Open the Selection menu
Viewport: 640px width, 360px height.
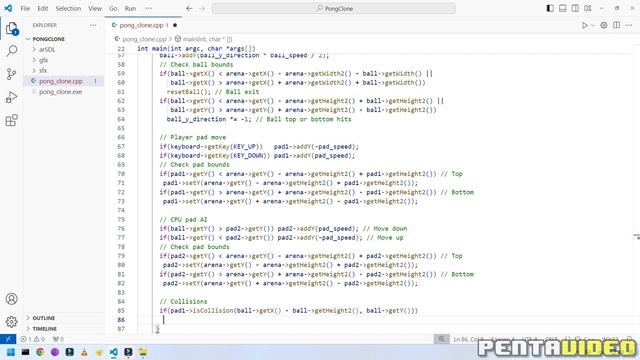(x=68, y=8)
